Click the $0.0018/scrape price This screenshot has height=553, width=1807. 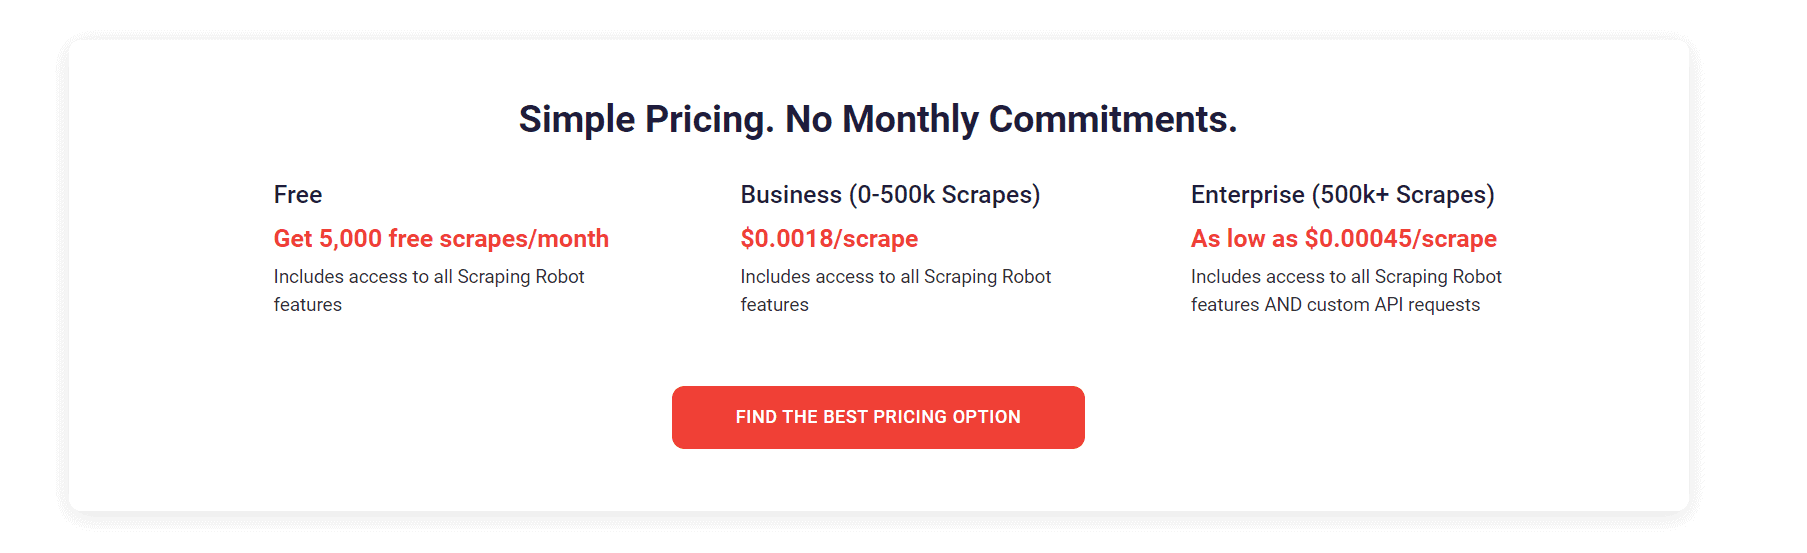click(829, 239)
